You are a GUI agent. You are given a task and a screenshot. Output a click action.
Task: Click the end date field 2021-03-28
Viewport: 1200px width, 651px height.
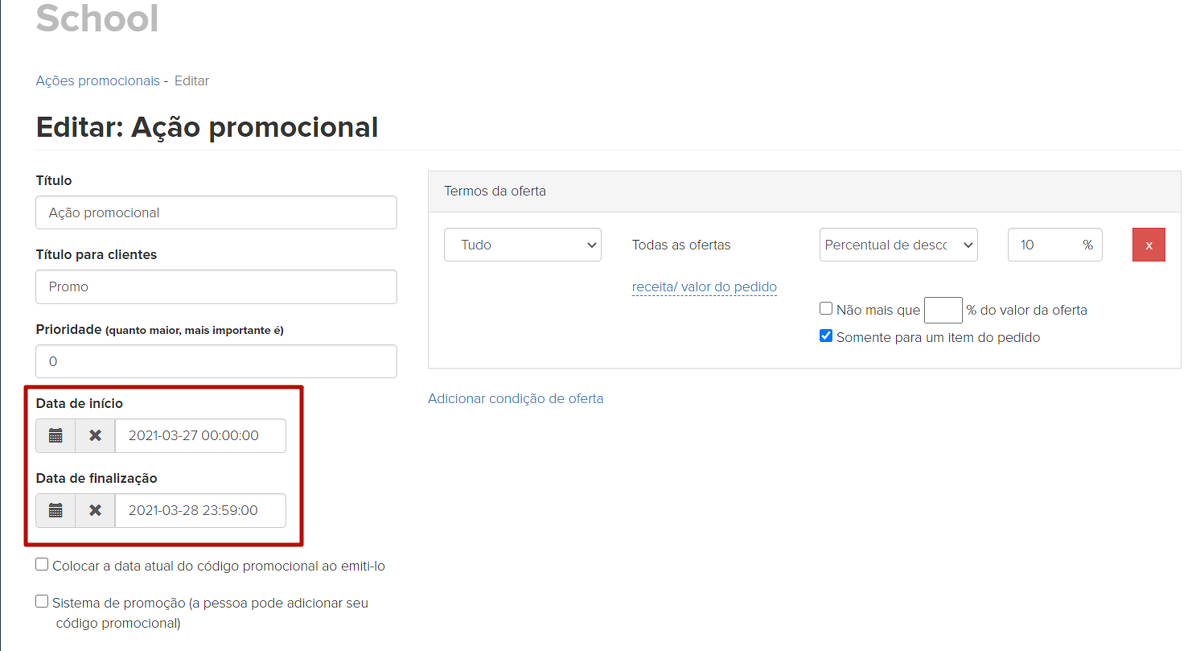pos(200,510)
